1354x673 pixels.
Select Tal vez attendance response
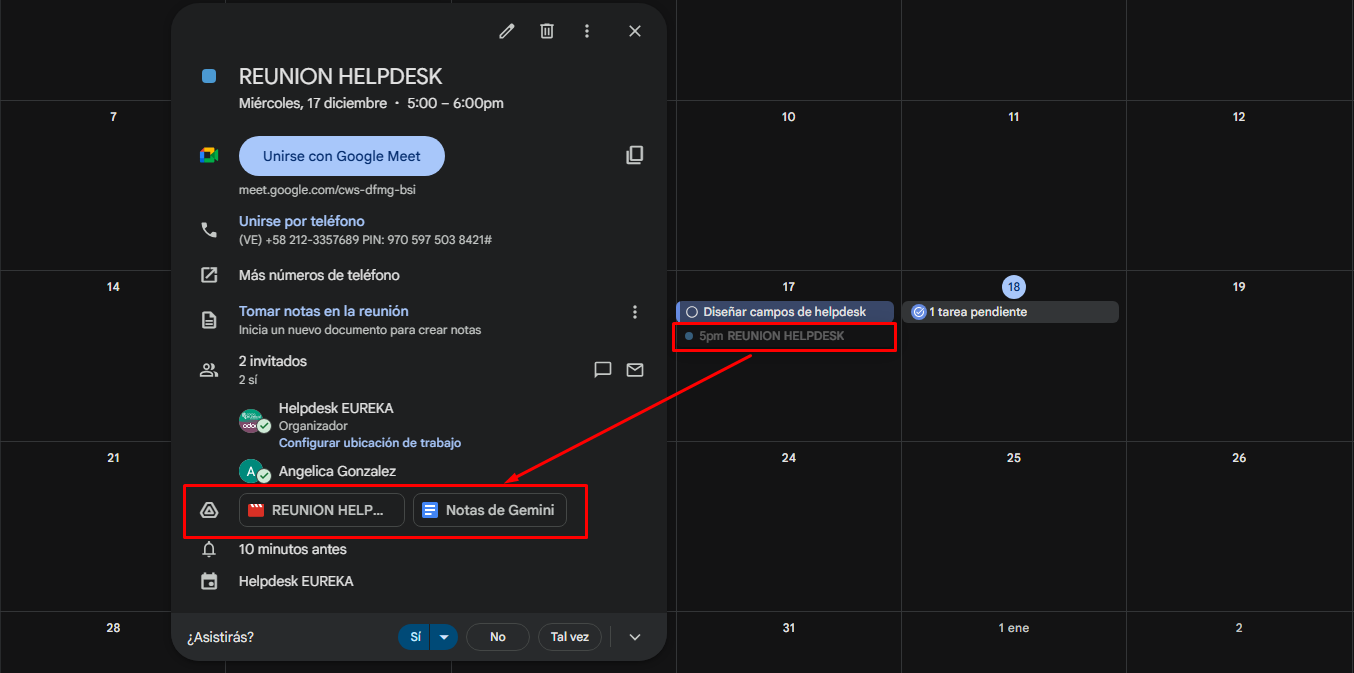[569, 637]
